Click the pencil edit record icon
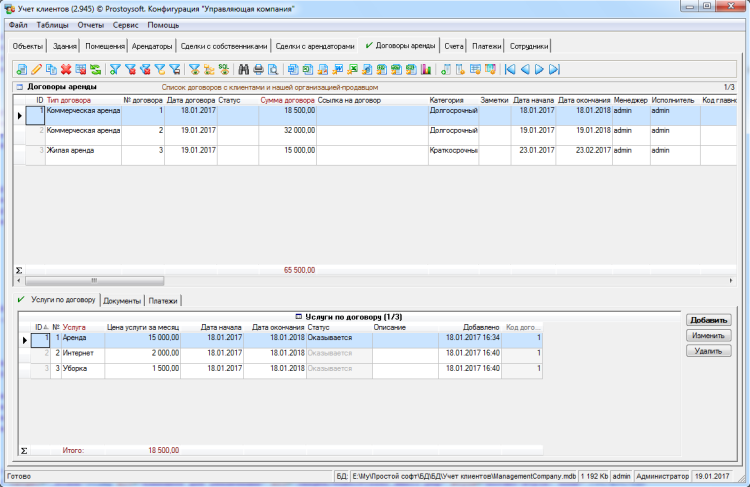Viewport: 750px width, 487px height. 36,69
